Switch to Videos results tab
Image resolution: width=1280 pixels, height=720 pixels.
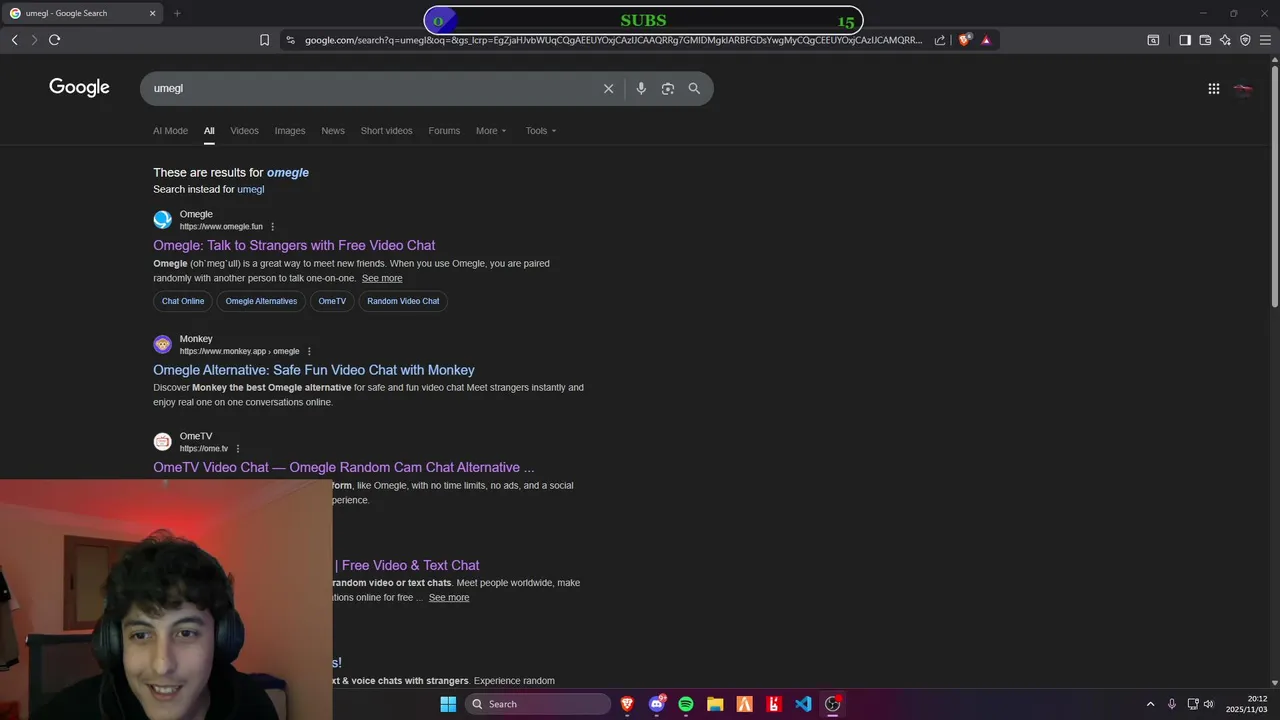(x=244, y=131)
